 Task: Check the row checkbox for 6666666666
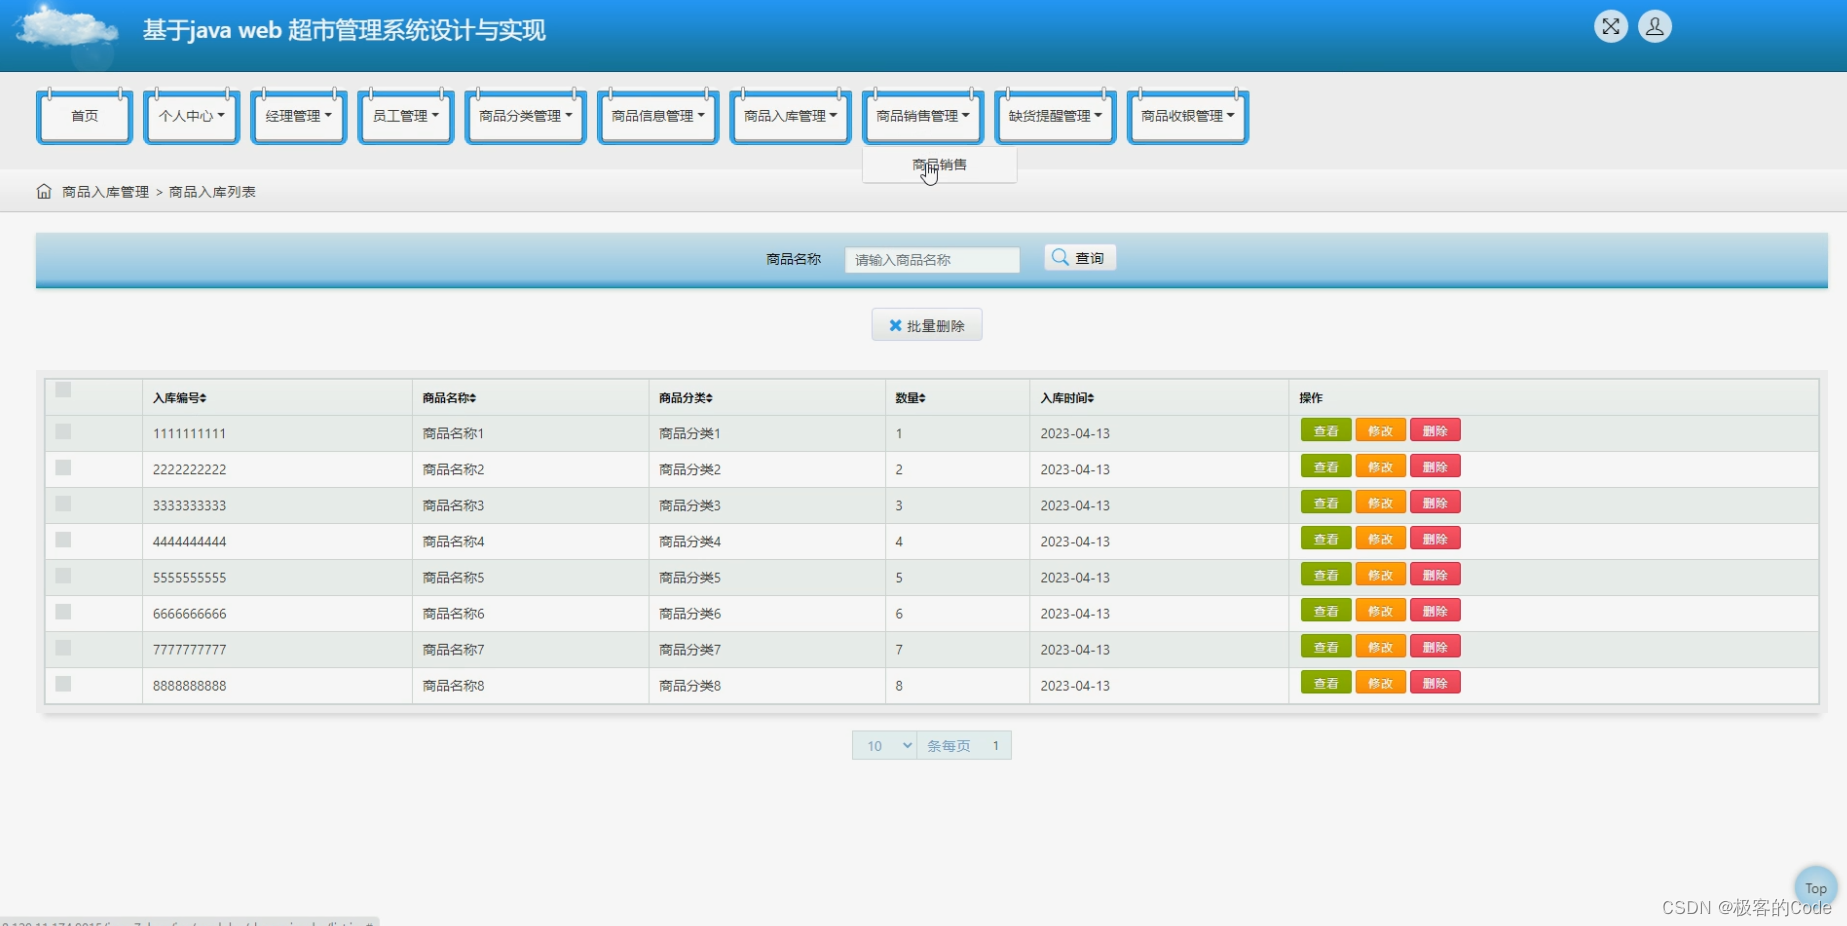pyautogui.click(x=63, y=612)
